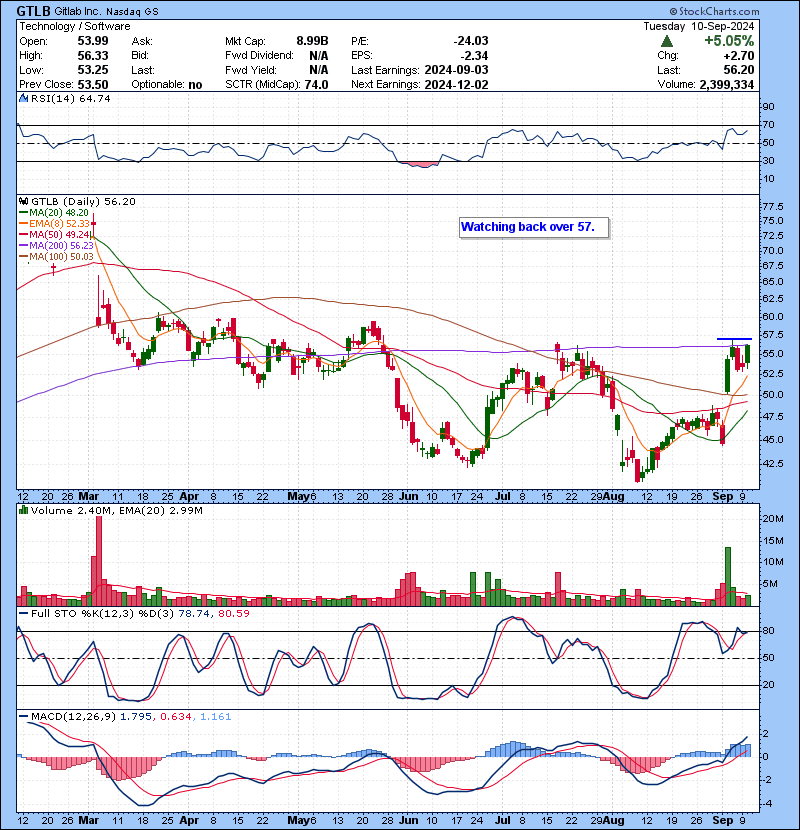Image resolution: width=800 pixels, height=830 pixels.
Task: Click the GTLB ticker symbol in header
Action: click(x=33, y=11)
